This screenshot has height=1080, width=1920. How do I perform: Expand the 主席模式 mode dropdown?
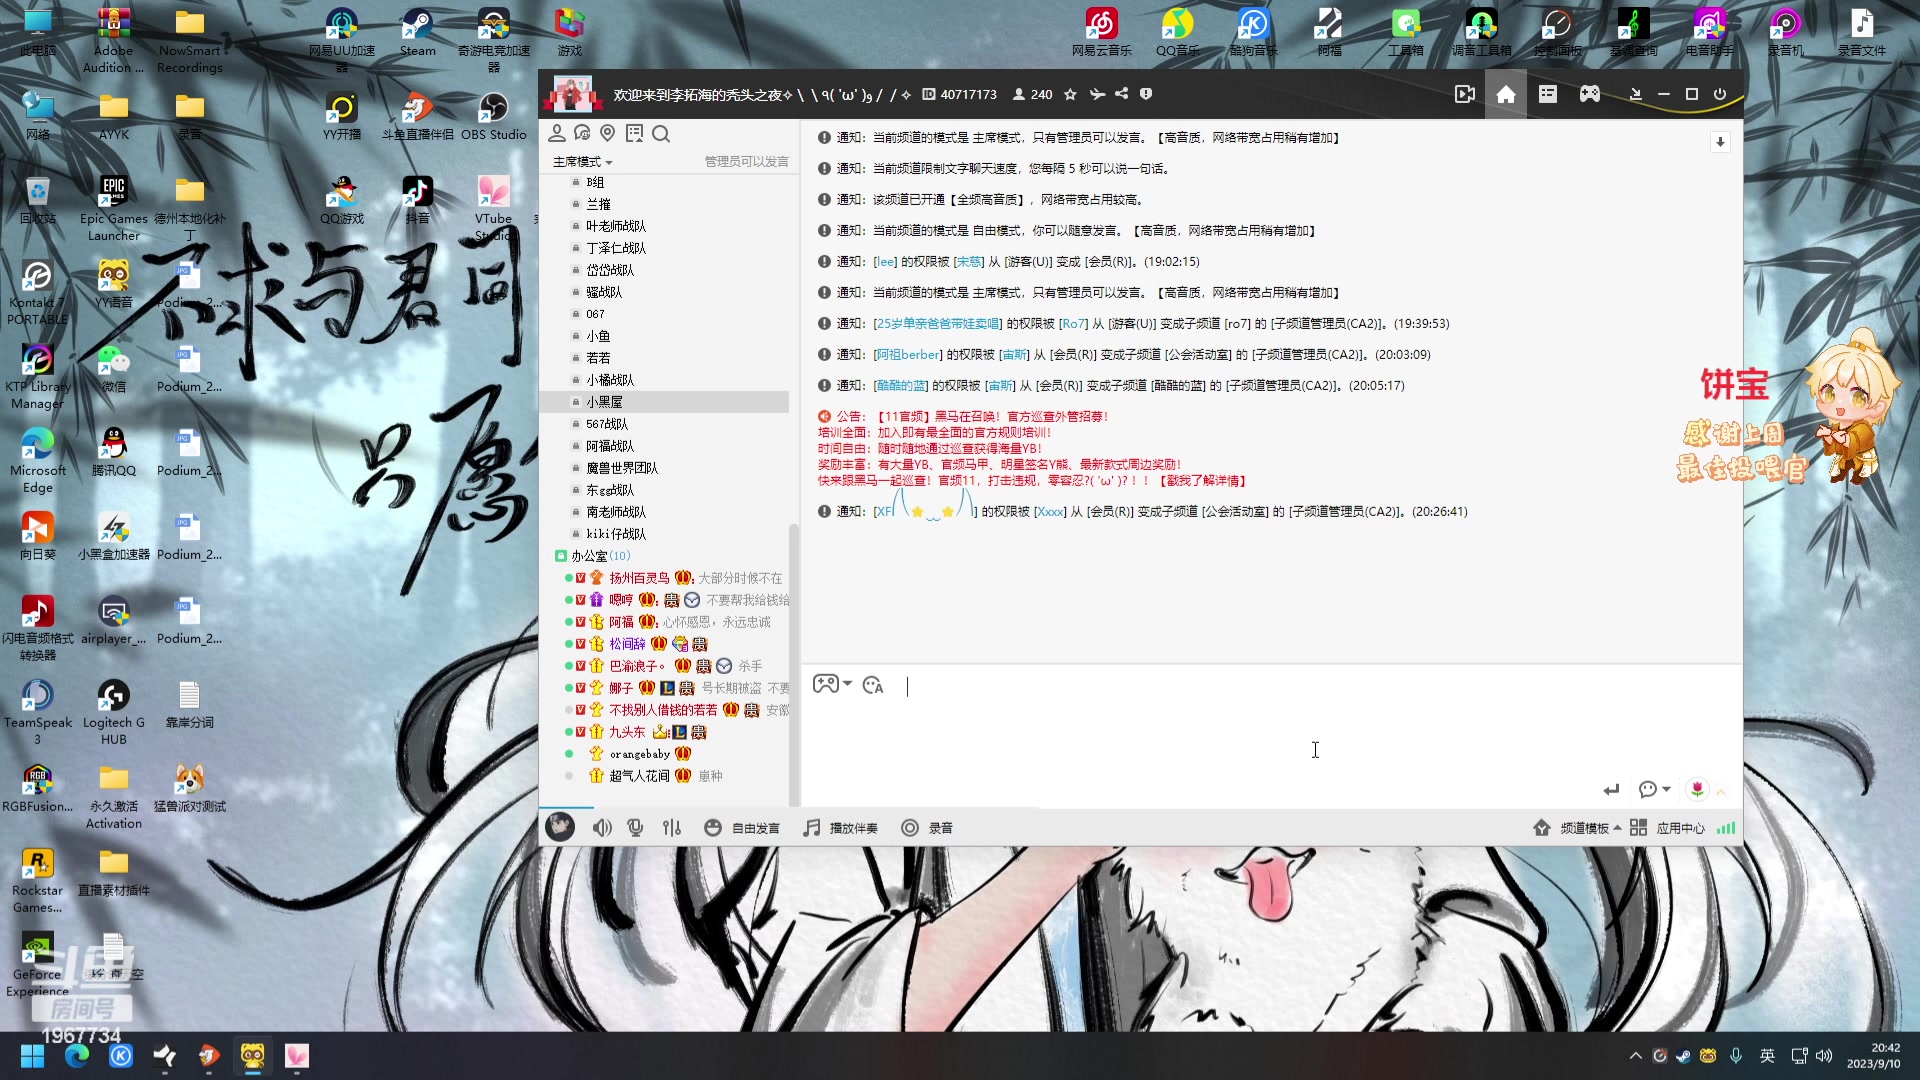[x=582, y=161]
